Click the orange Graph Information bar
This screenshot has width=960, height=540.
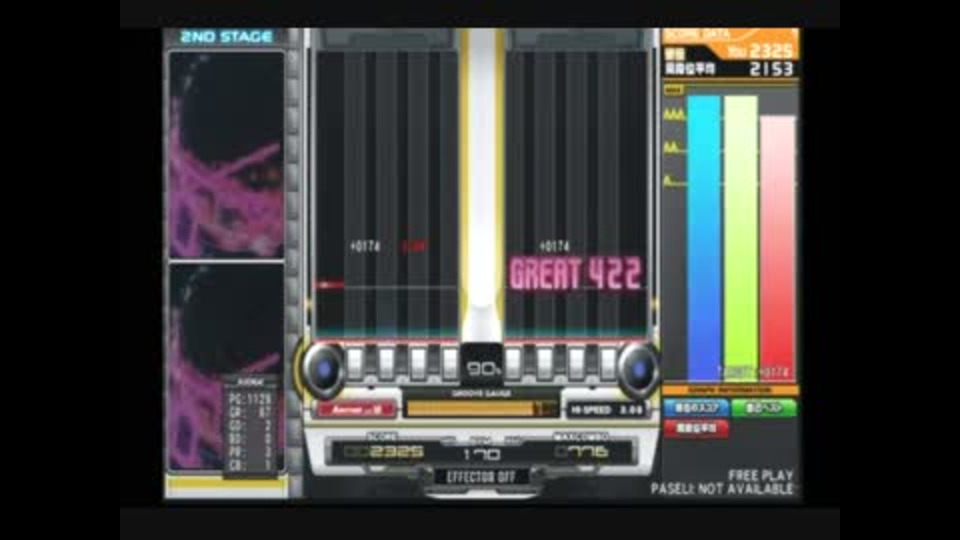point(730,390)
